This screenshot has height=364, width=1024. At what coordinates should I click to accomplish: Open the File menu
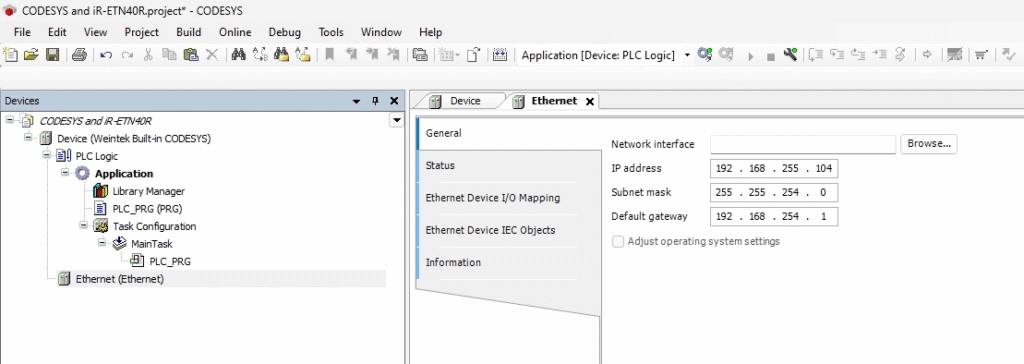[x=22, y=32]
